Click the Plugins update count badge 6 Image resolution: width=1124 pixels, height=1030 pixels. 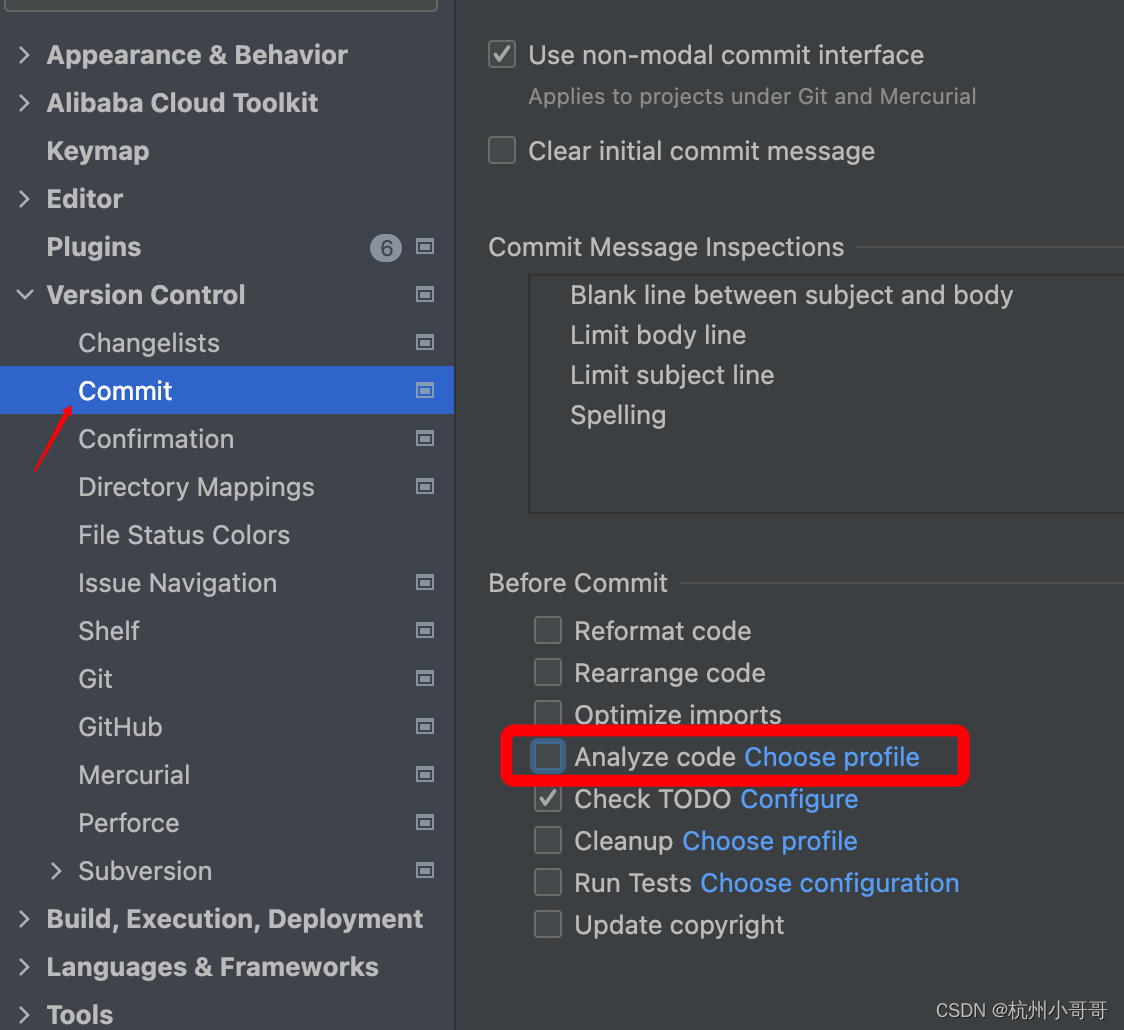point(386,248)
